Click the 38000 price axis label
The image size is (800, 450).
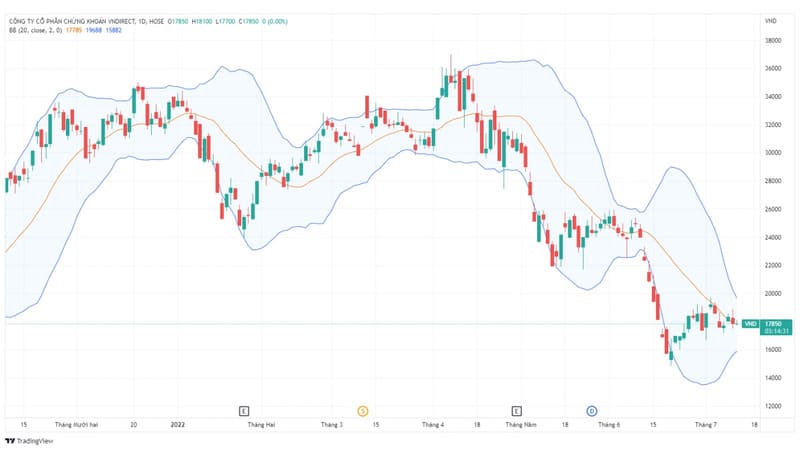(773, 40)
